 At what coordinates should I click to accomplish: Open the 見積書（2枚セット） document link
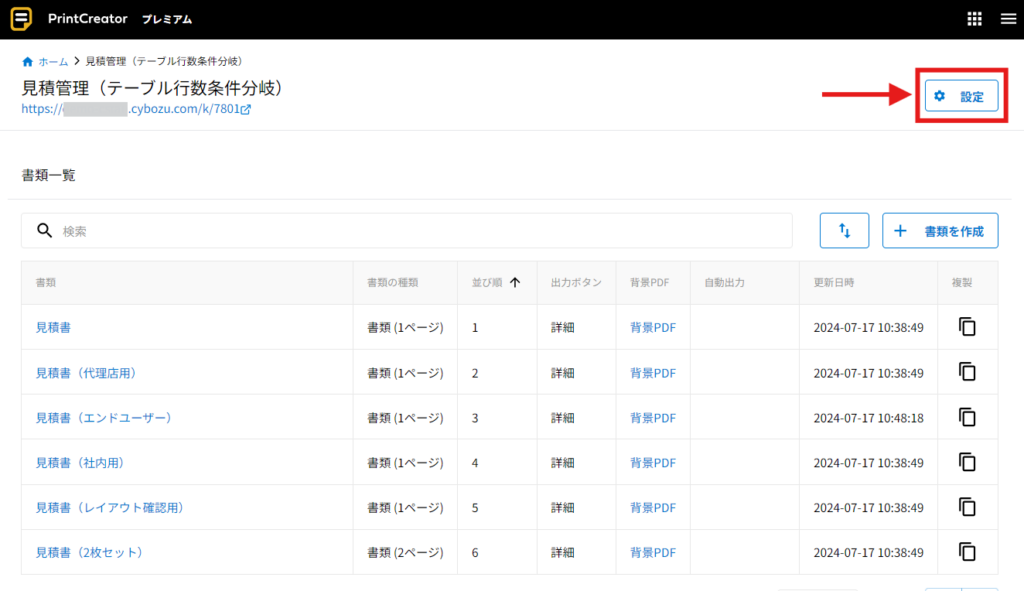90,552
